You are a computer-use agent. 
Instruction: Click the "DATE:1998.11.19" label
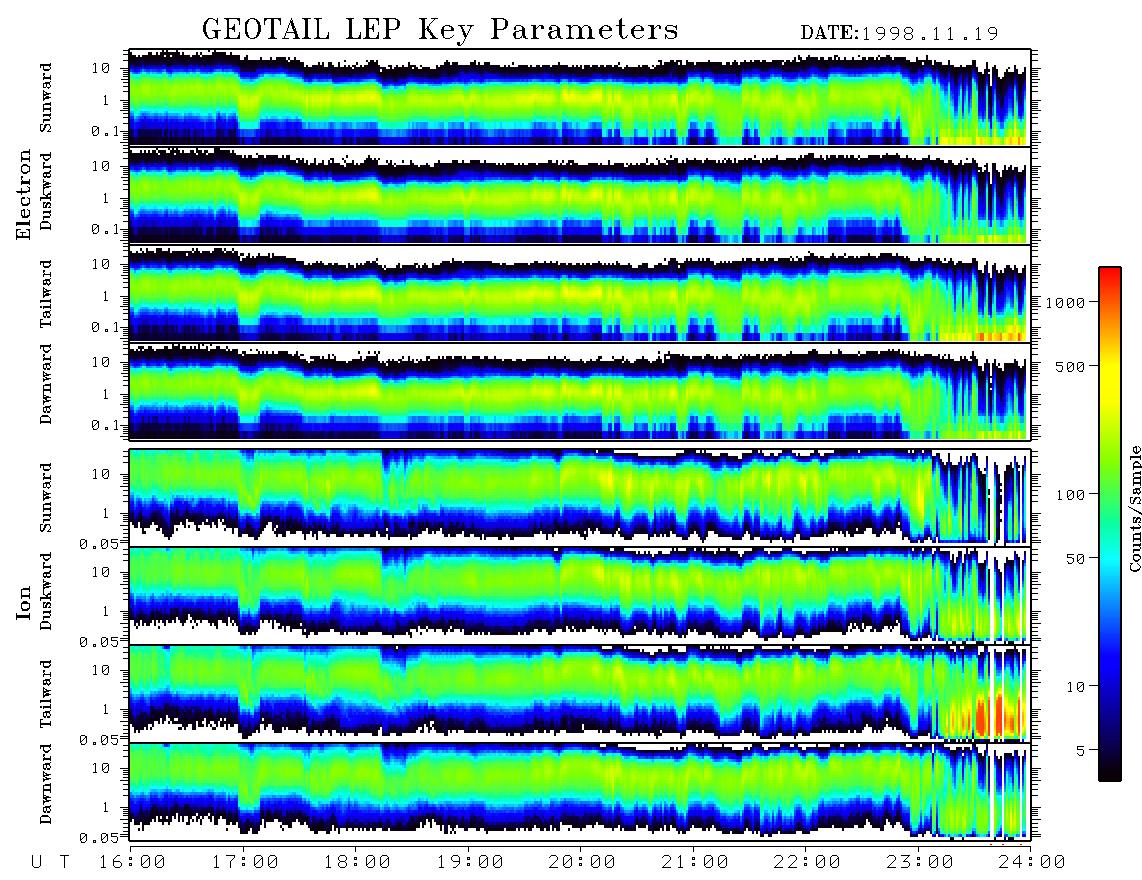point(899,33)
